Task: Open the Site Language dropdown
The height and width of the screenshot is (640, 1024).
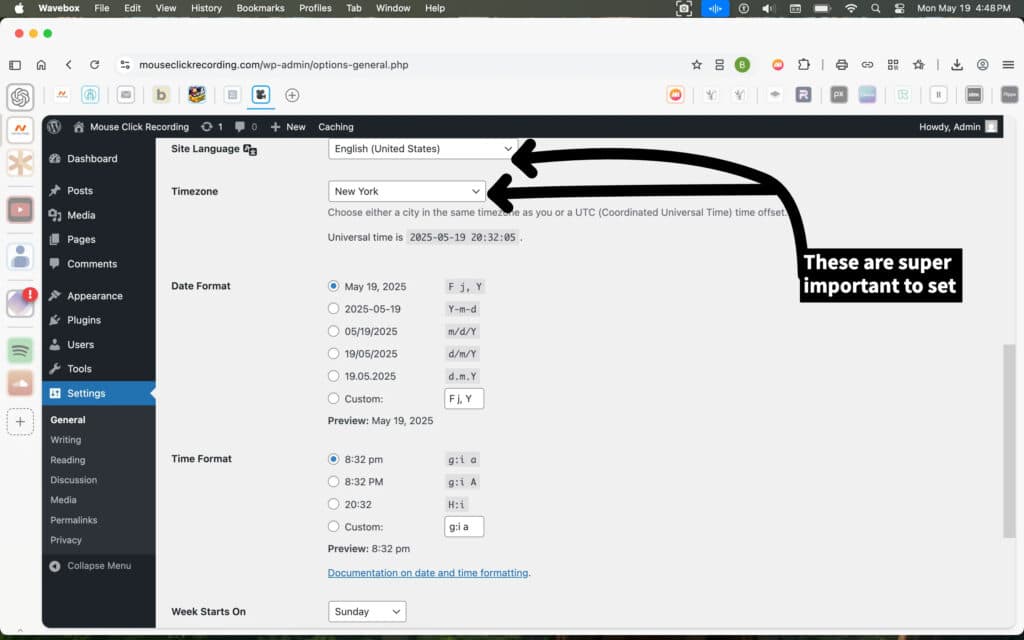Action: coord(422,149)
